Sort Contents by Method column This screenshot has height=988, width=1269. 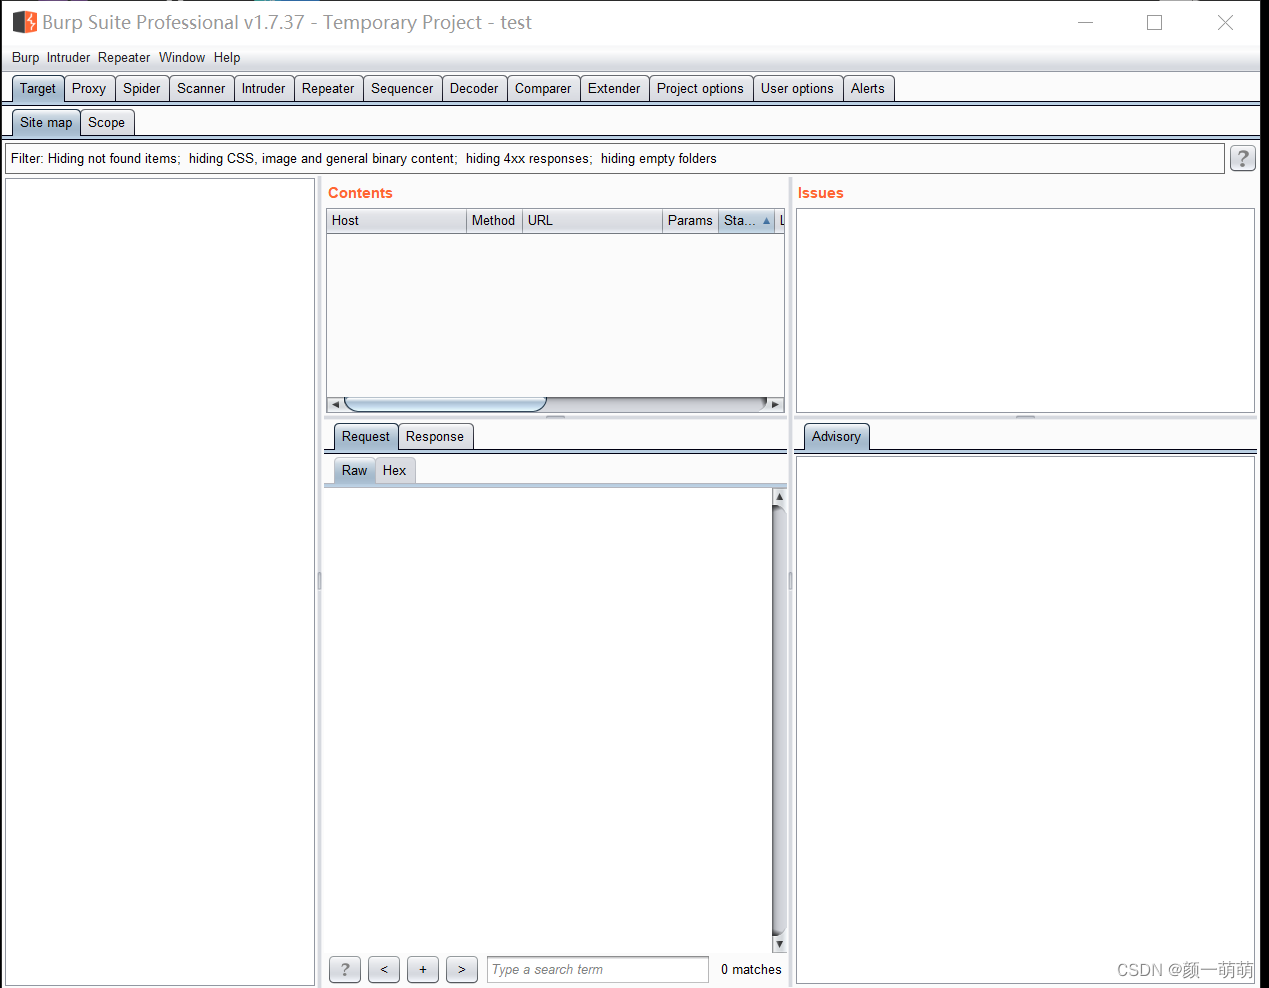tap(494, 220)
